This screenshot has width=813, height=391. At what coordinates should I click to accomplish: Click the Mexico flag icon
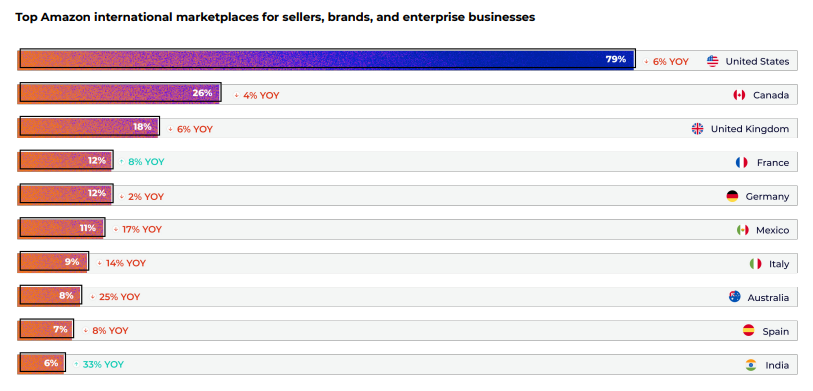(743, 230)
